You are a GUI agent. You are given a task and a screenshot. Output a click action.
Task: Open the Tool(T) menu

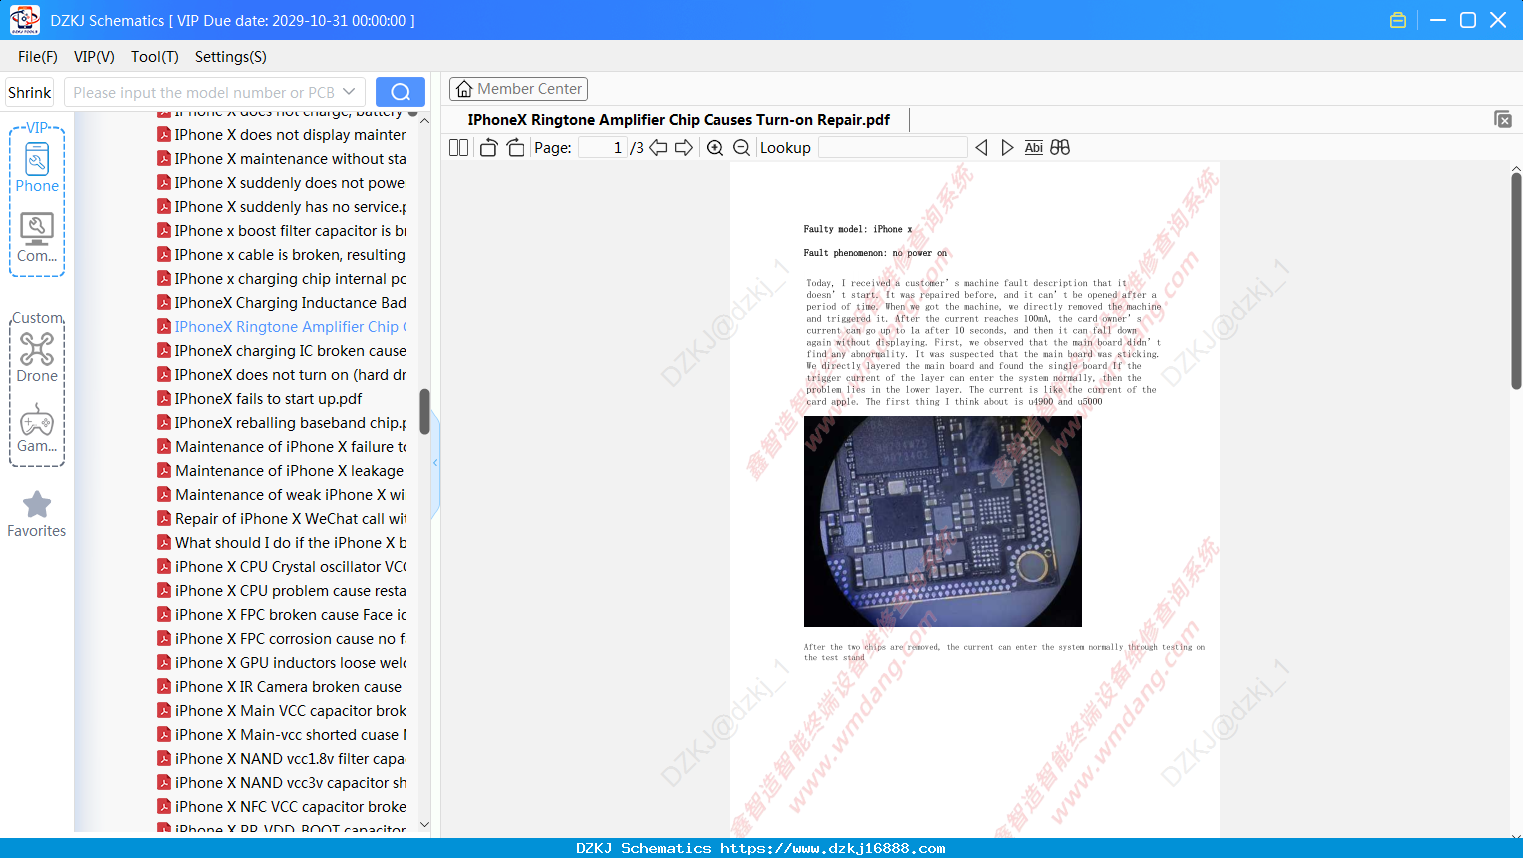(x=154, y=57)
